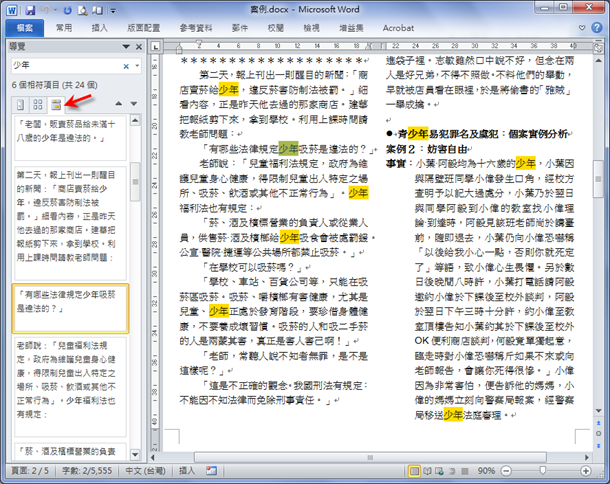Viewport: 610px width, 484px height.
Task: Select result 「老闆，販賣菸品給未滿十八歲的少年
Action: coord(70,137)
